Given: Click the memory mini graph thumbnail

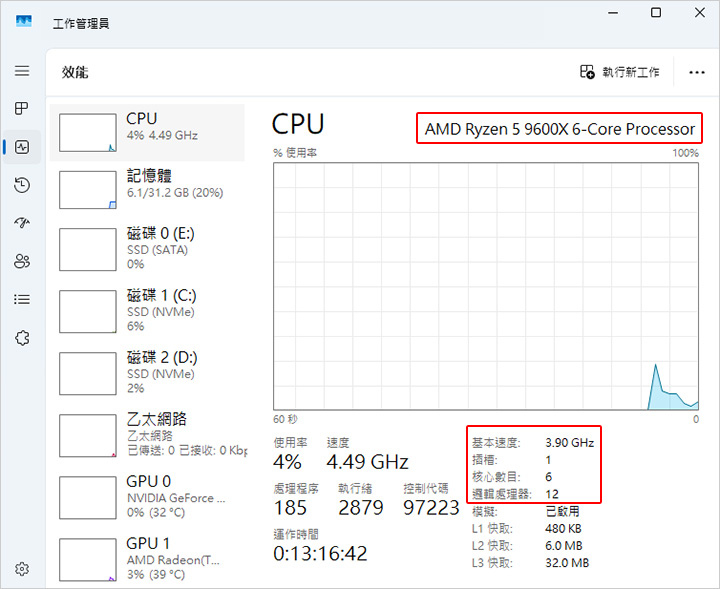Looking at the screenshot, I should point(88,190).
